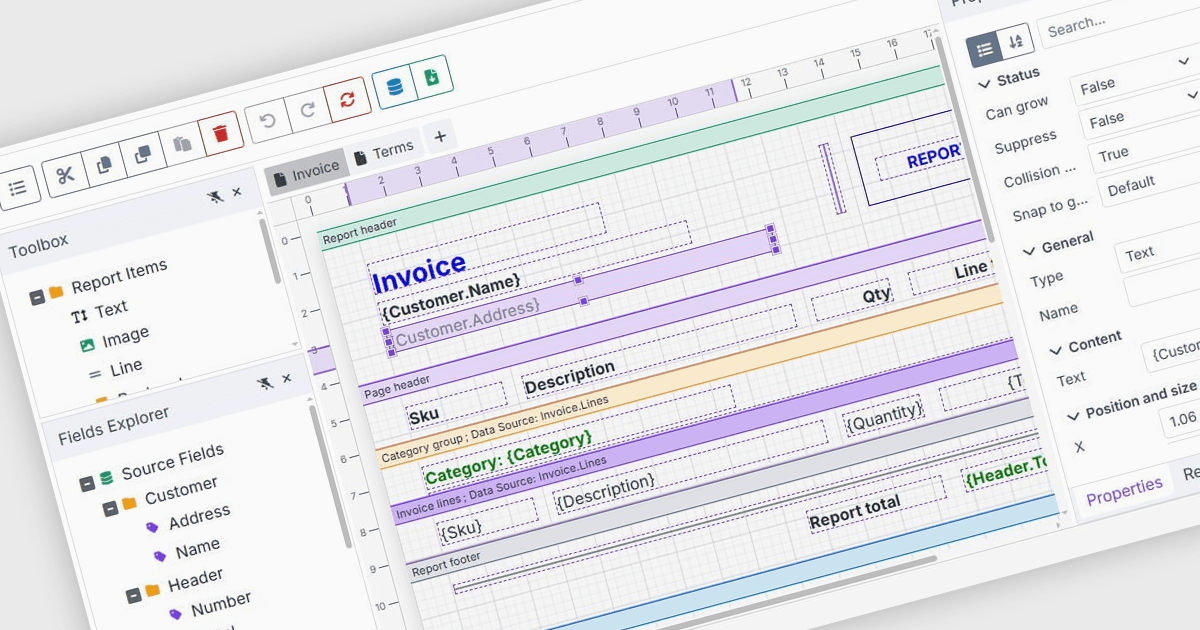Viewport: 1200px width, 630px height.
Task: Select the {Quantity} data field
Action: point(885,417)
